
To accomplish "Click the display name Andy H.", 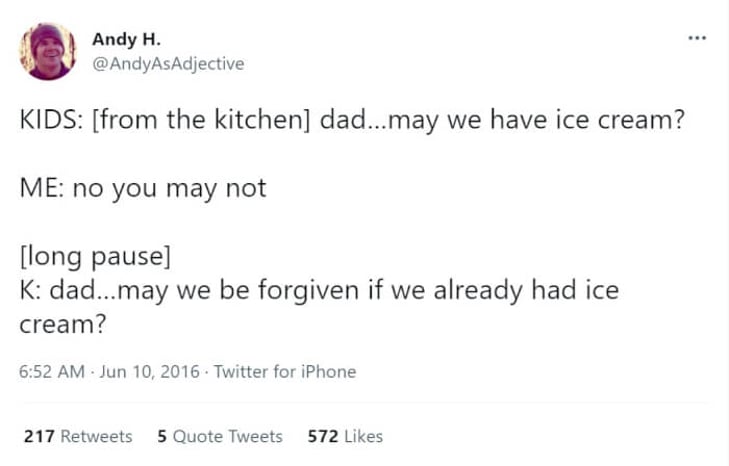I will tap(126, 40).
